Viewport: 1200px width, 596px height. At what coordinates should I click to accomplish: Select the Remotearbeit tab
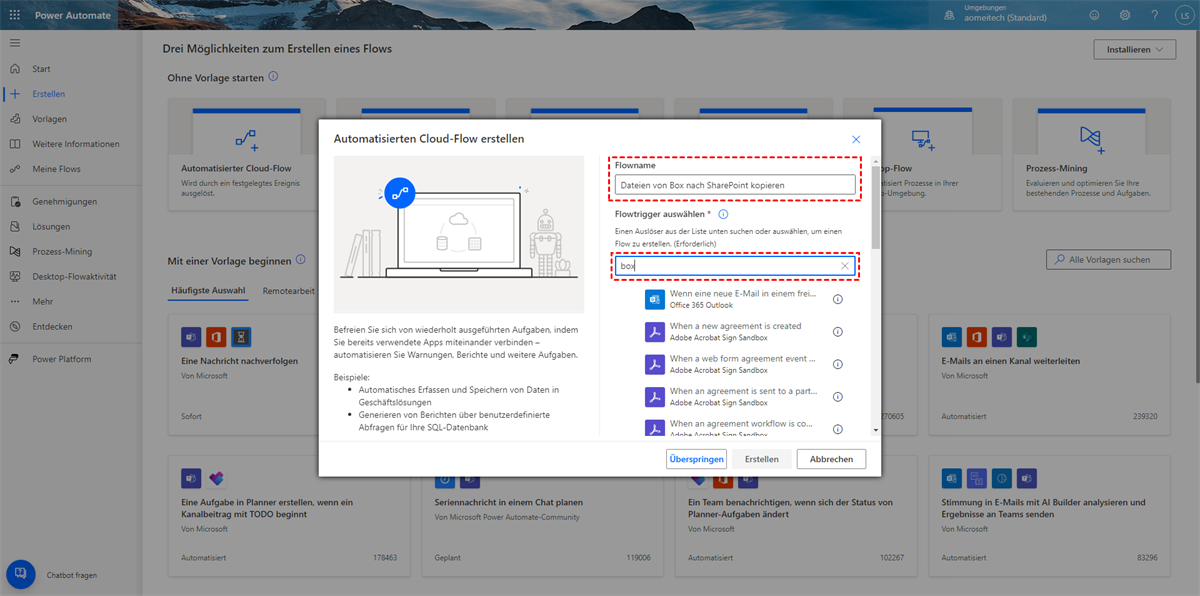pos(289,291)
